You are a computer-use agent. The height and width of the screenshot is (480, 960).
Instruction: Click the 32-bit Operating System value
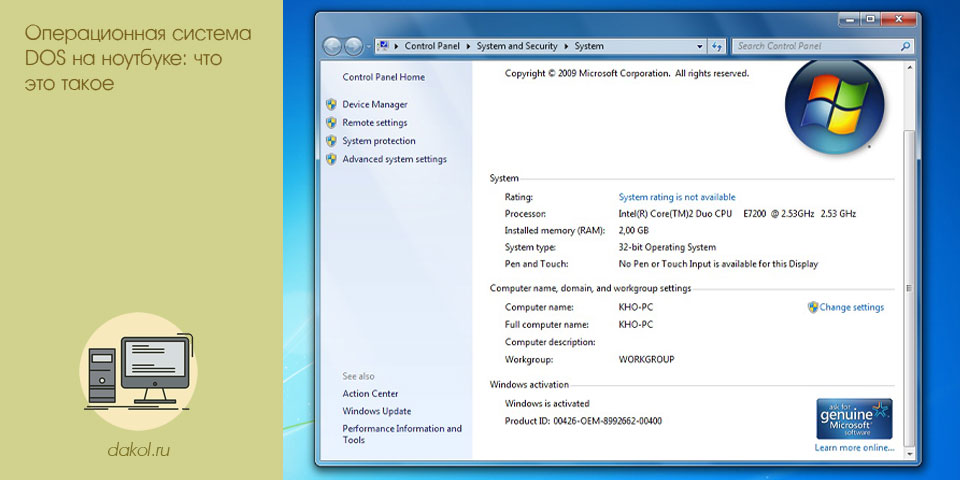click(667, 247)
